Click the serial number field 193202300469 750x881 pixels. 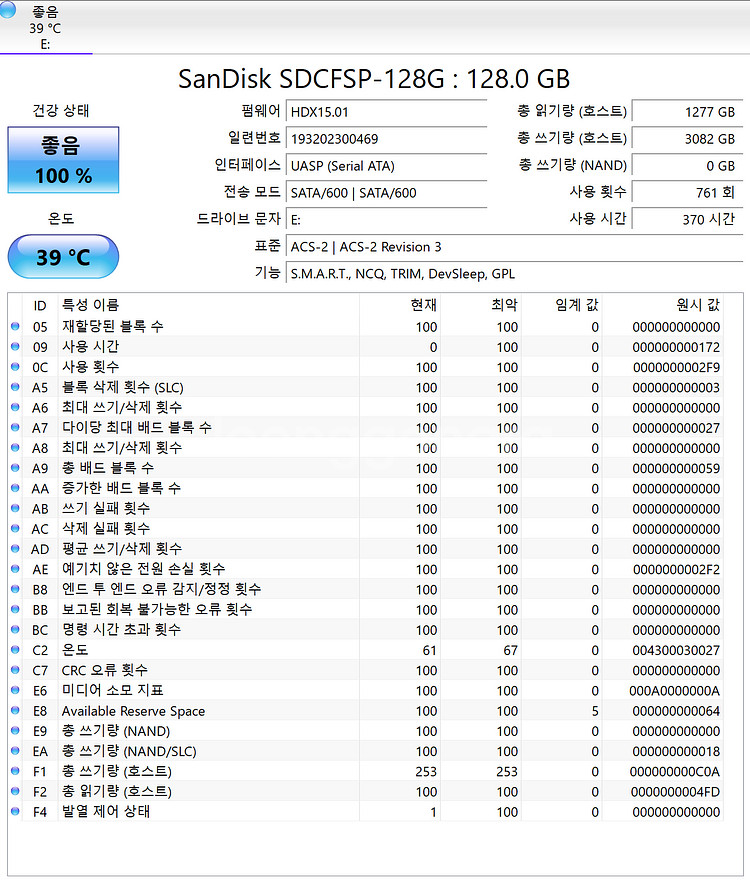coord(386,139)
